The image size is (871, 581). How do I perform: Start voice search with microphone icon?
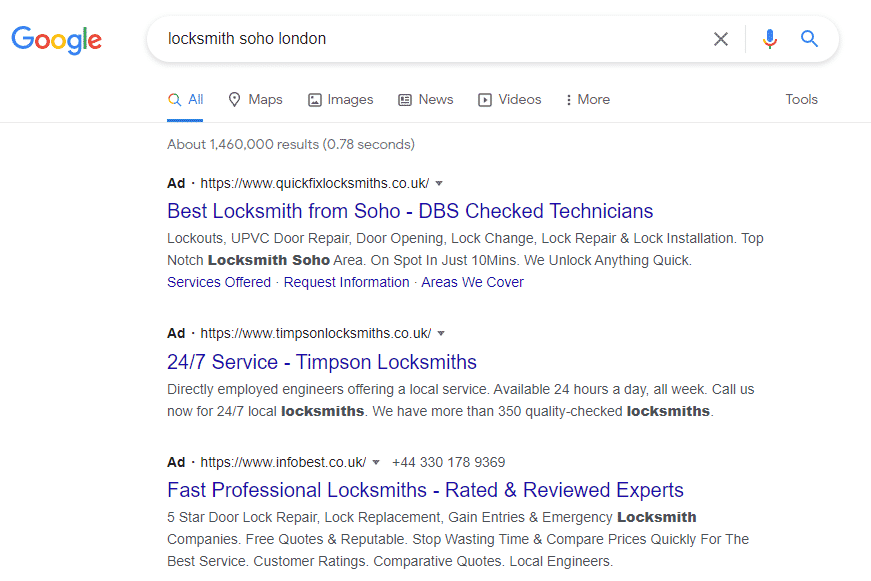(769, 39)
